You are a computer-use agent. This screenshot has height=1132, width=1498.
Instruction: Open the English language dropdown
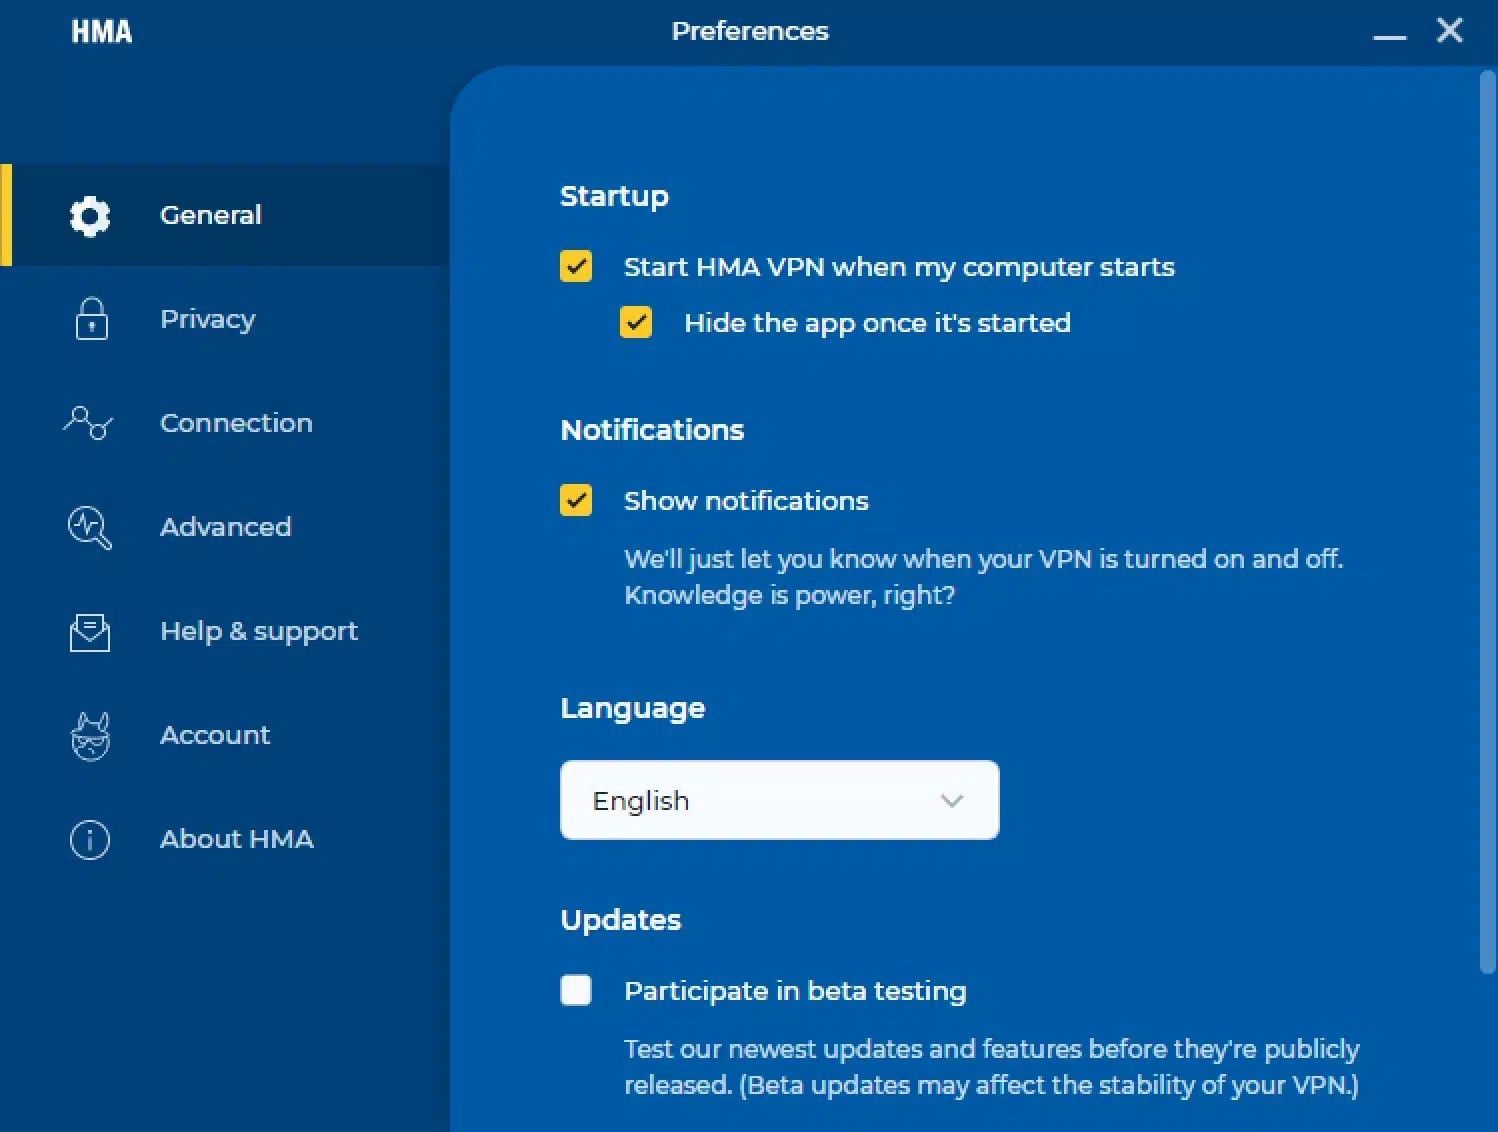778,800
